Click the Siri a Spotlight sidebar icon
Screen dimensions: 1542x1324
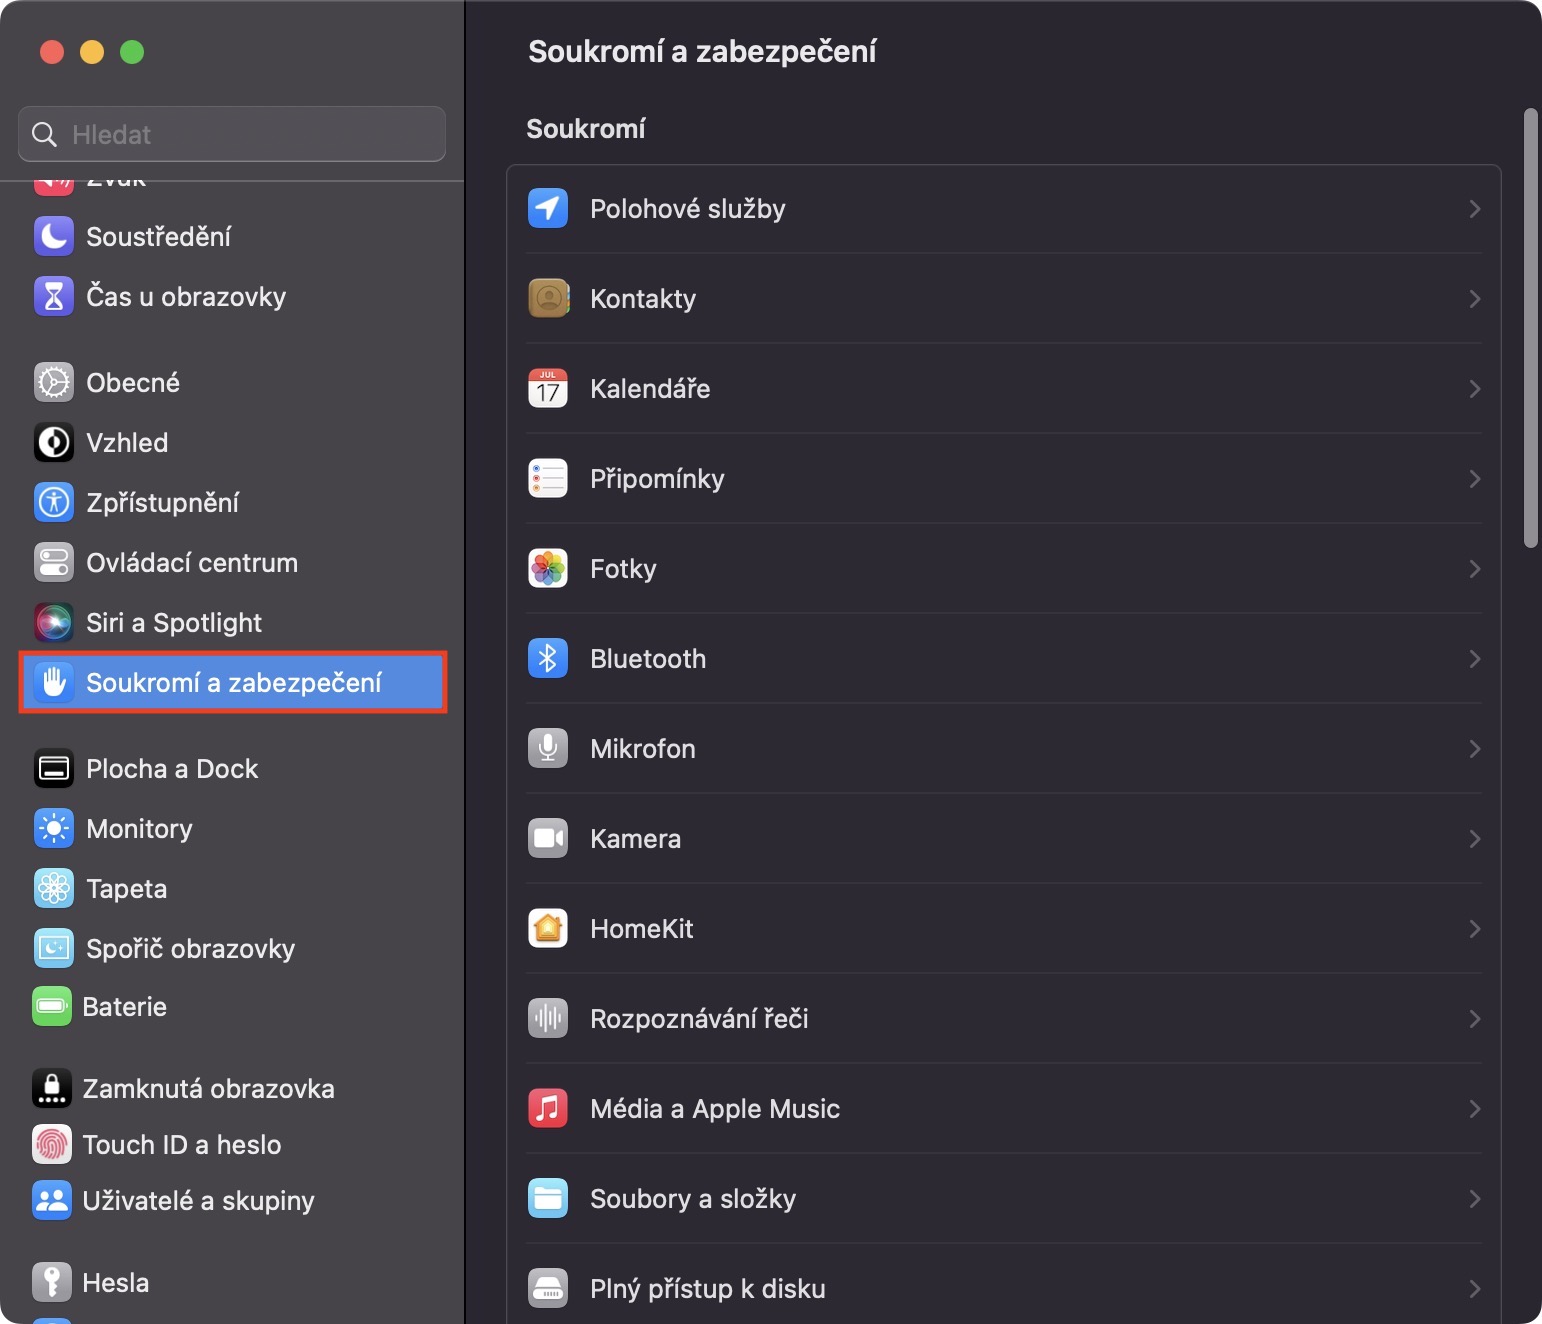coord(54,622)
